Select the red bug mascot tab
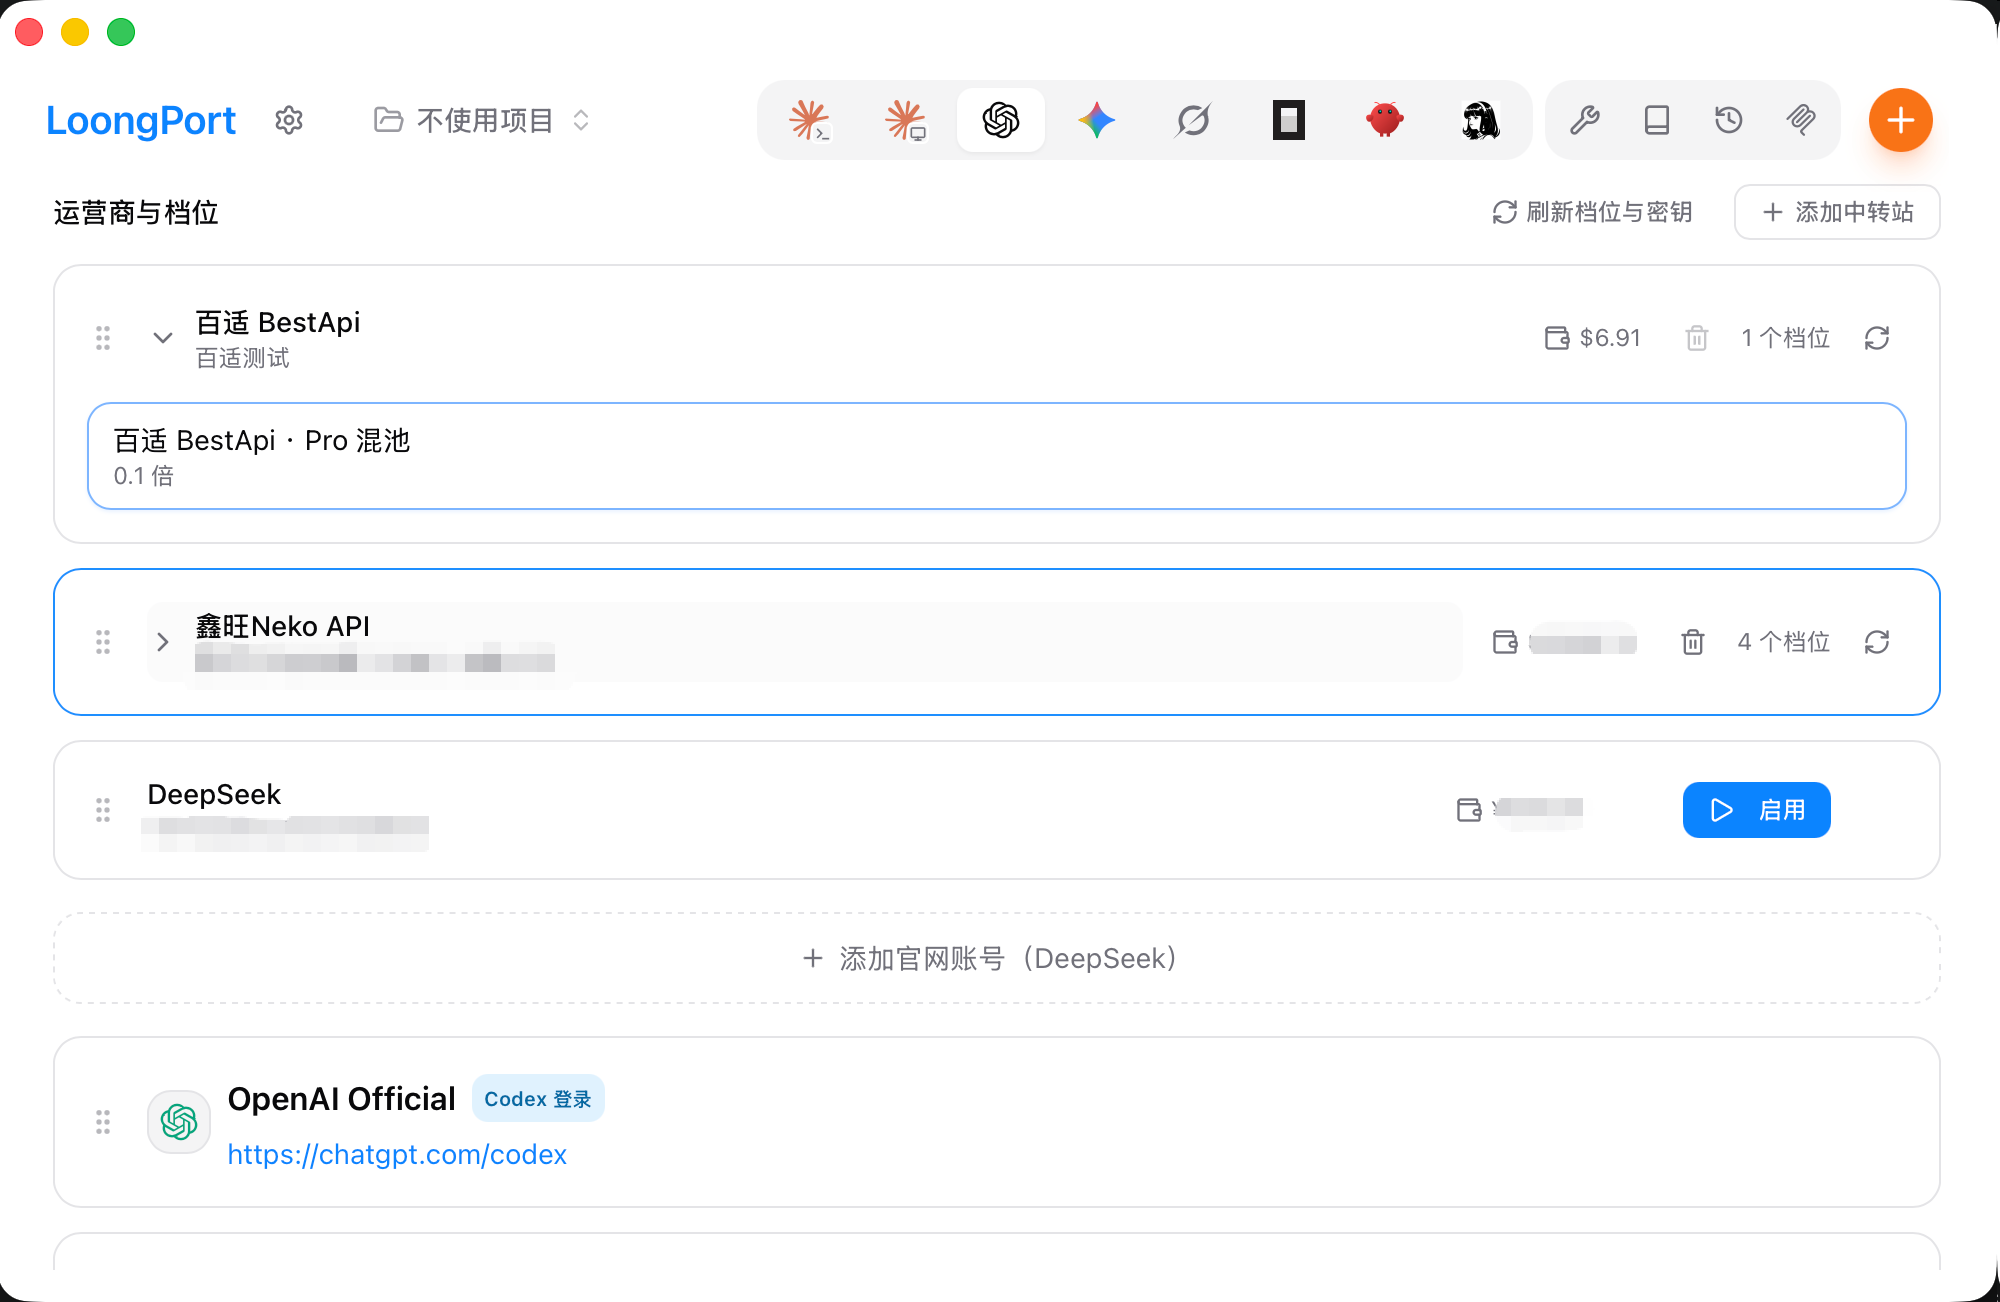Viewport: 2000px width, 1302px height. 1385,120
